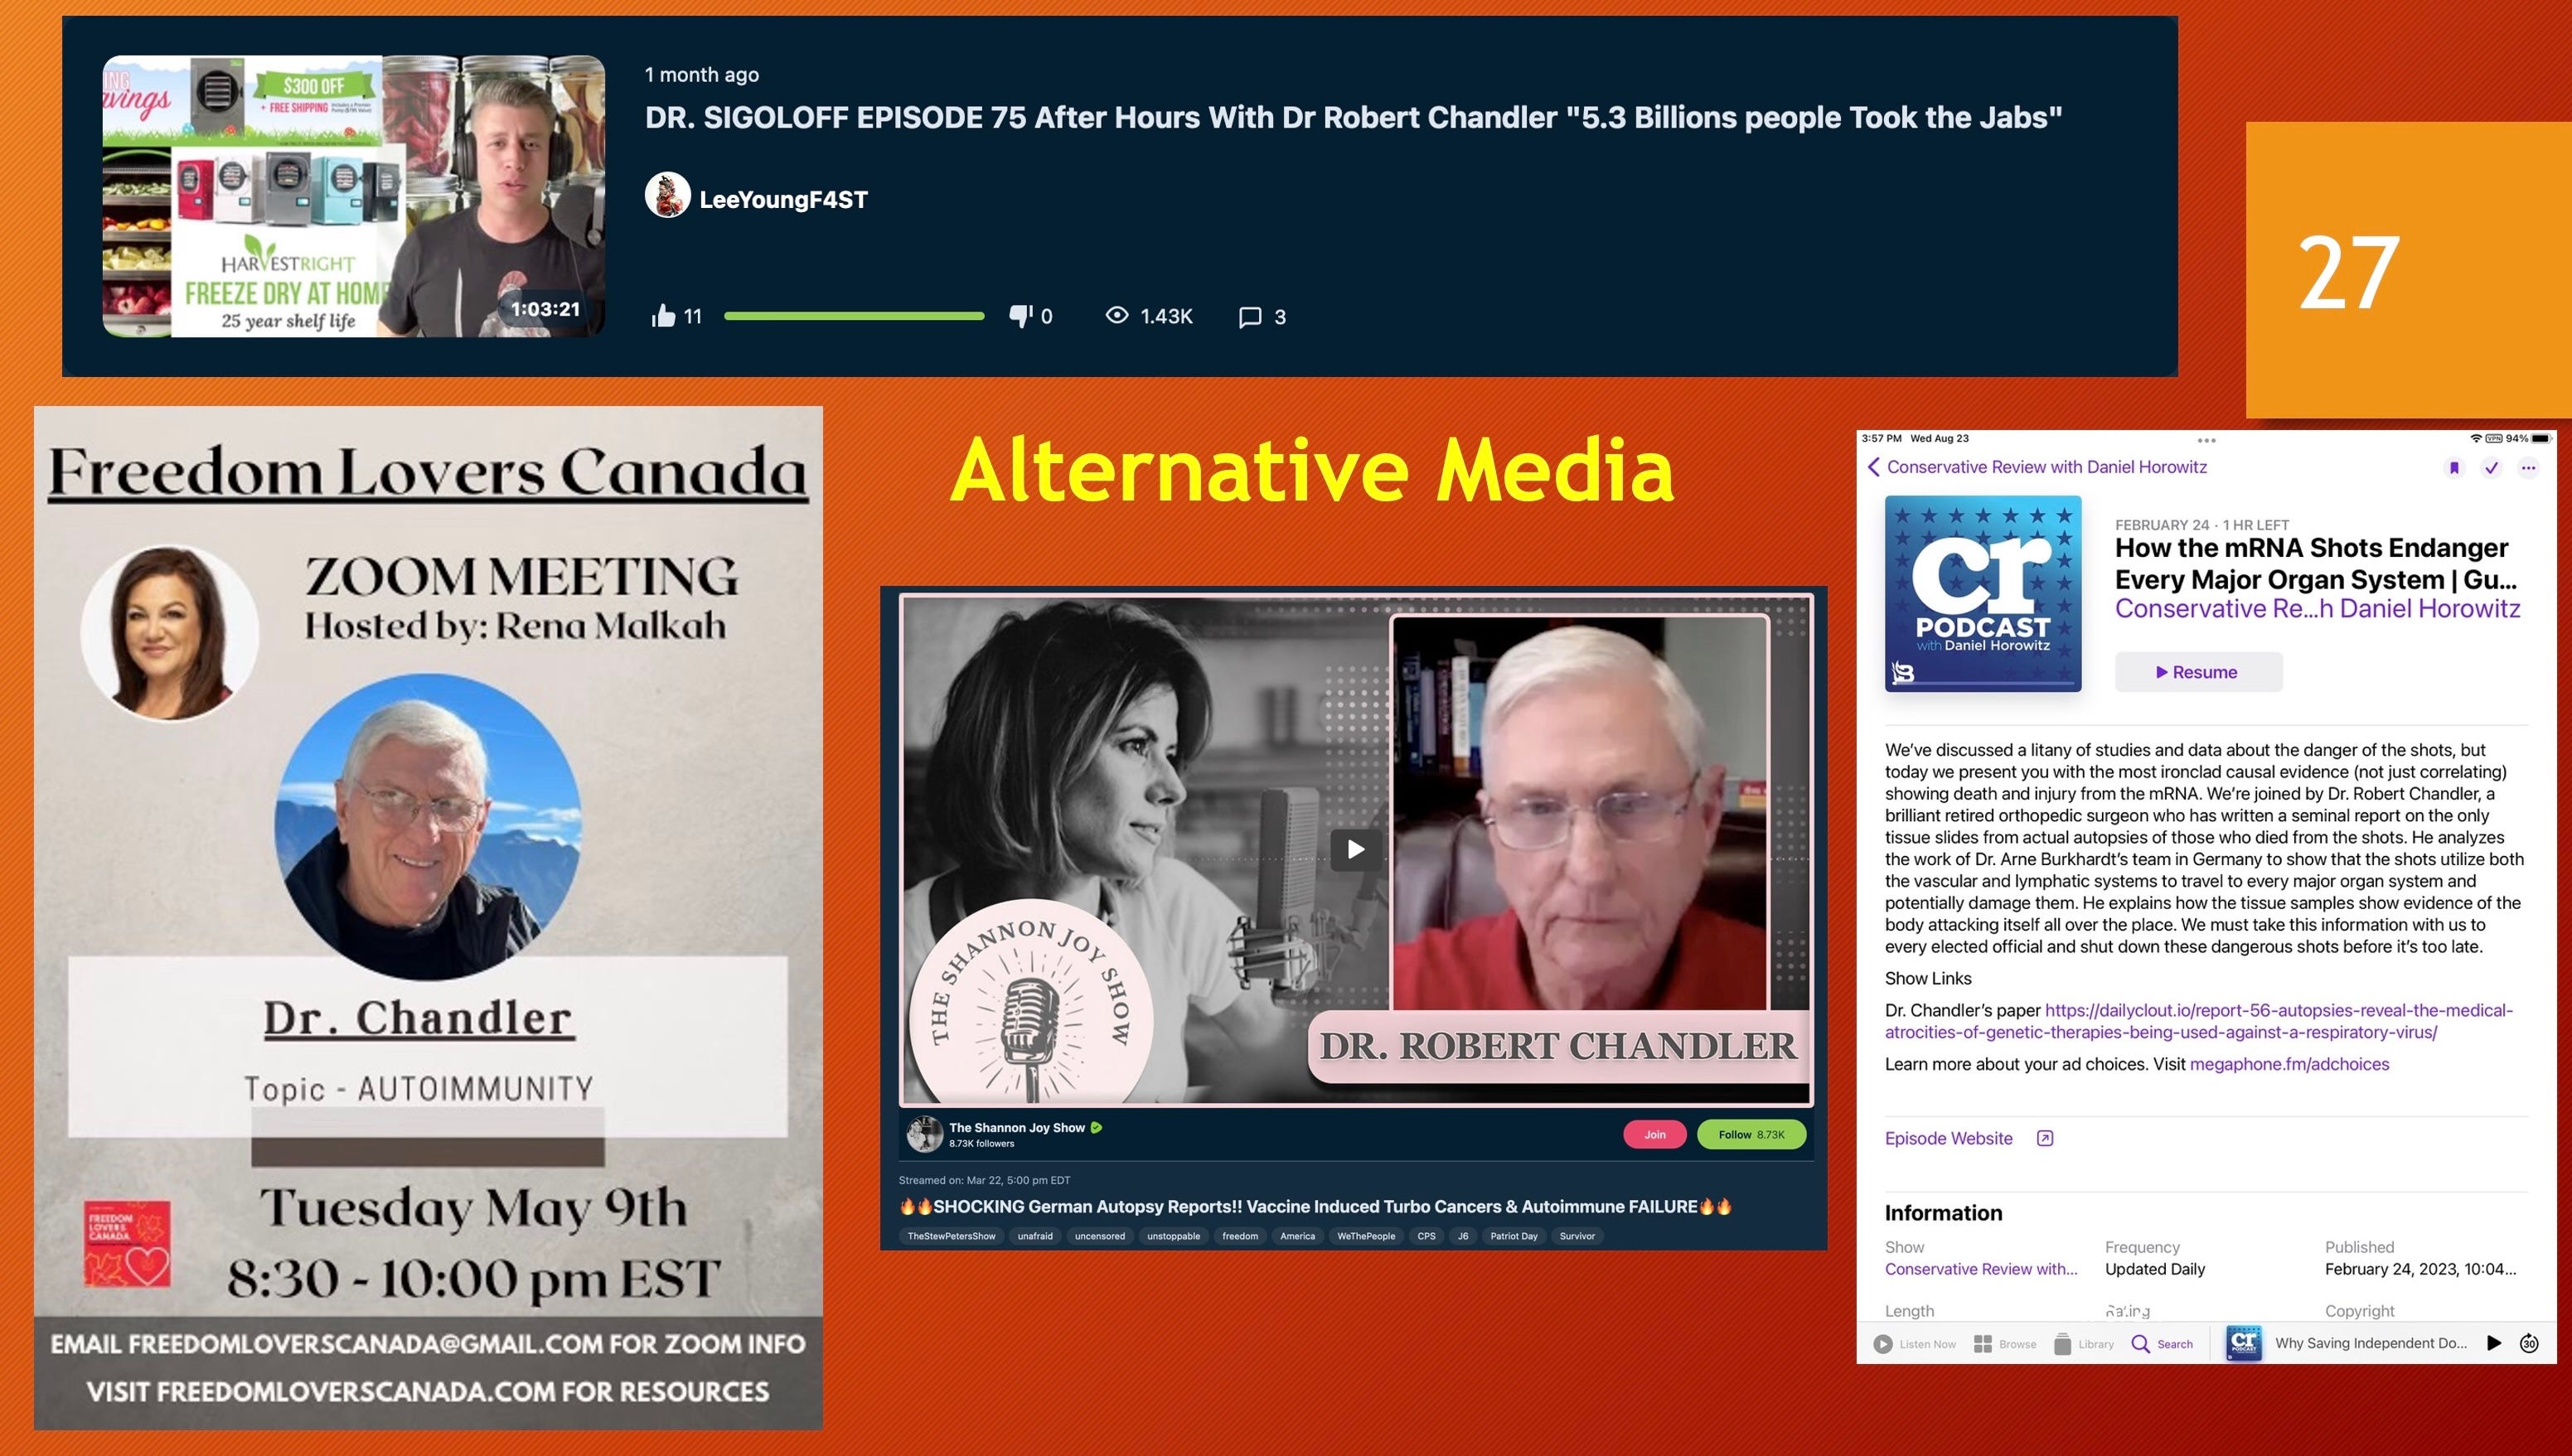Click the 1:03:21 duration badge
This screenshot has height=1456, width=2572.
[545, 309]
